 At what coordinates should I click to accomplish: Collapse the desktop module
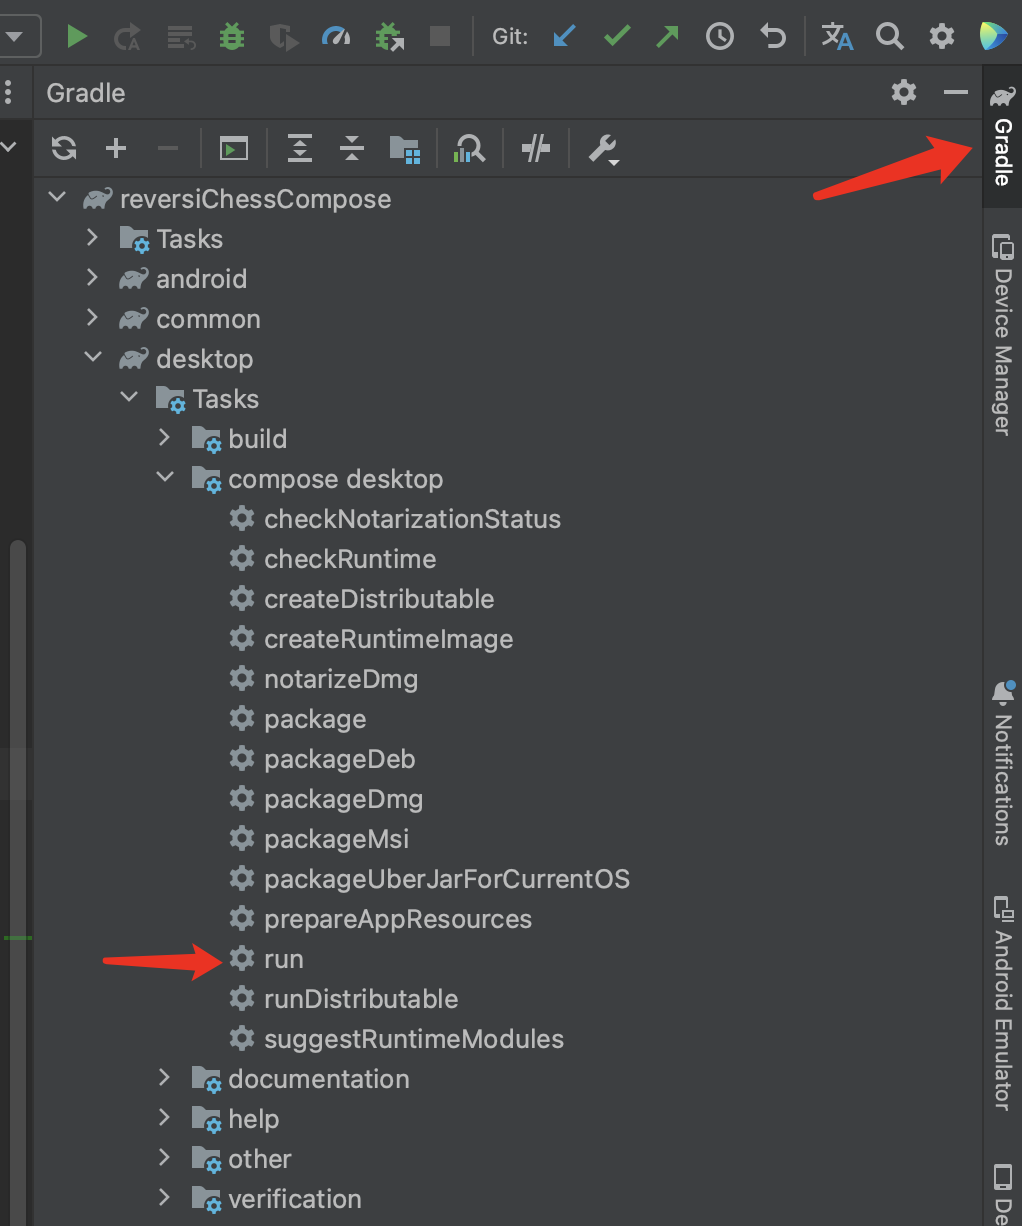click(x=93, y=358)
